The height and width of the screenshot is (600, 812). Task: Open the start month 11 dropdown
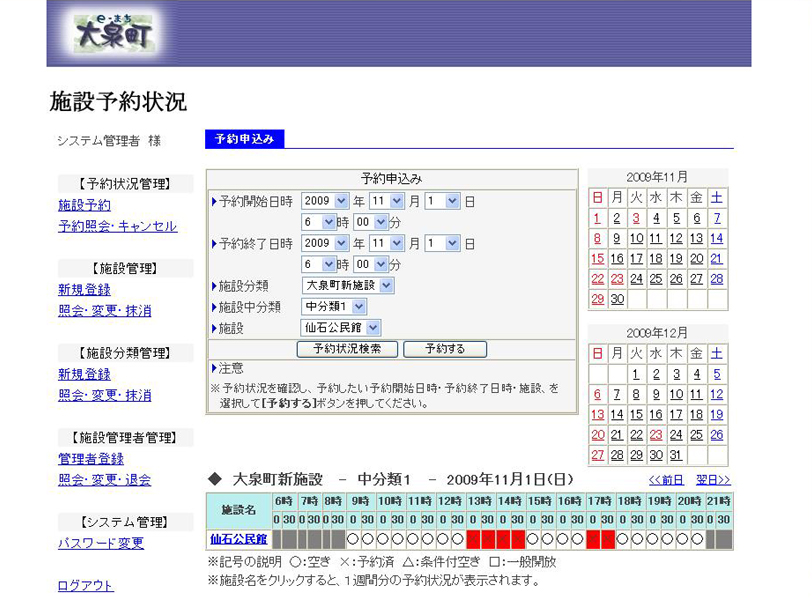click(386, 201)
